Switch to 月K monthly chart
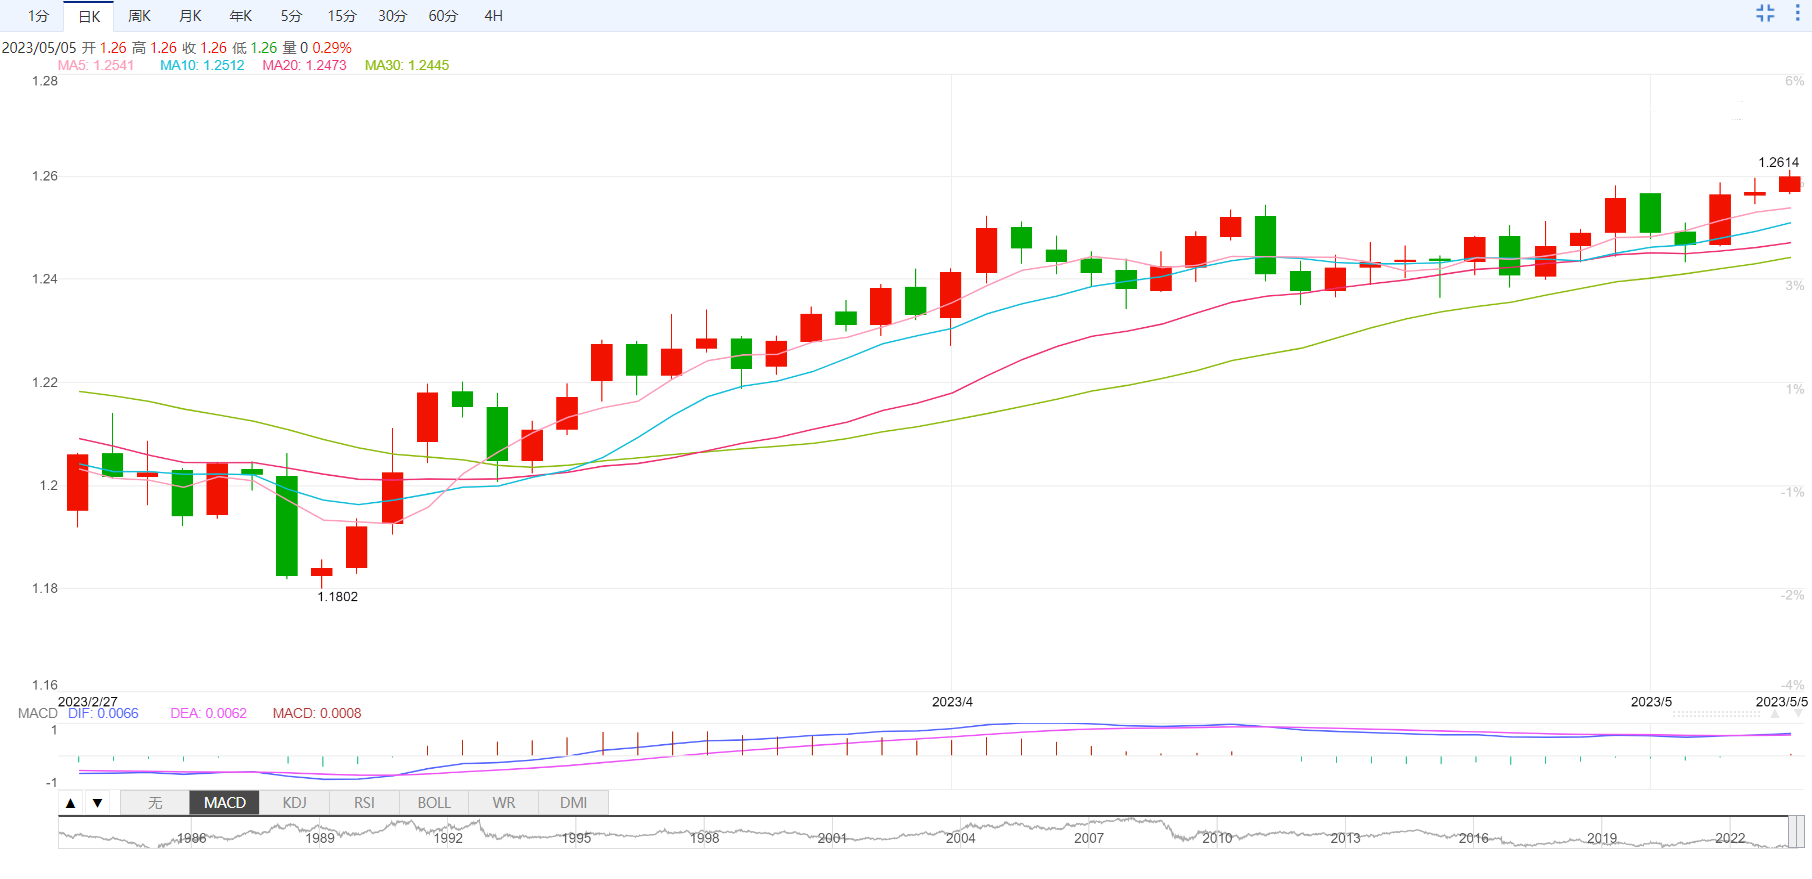 190,16
